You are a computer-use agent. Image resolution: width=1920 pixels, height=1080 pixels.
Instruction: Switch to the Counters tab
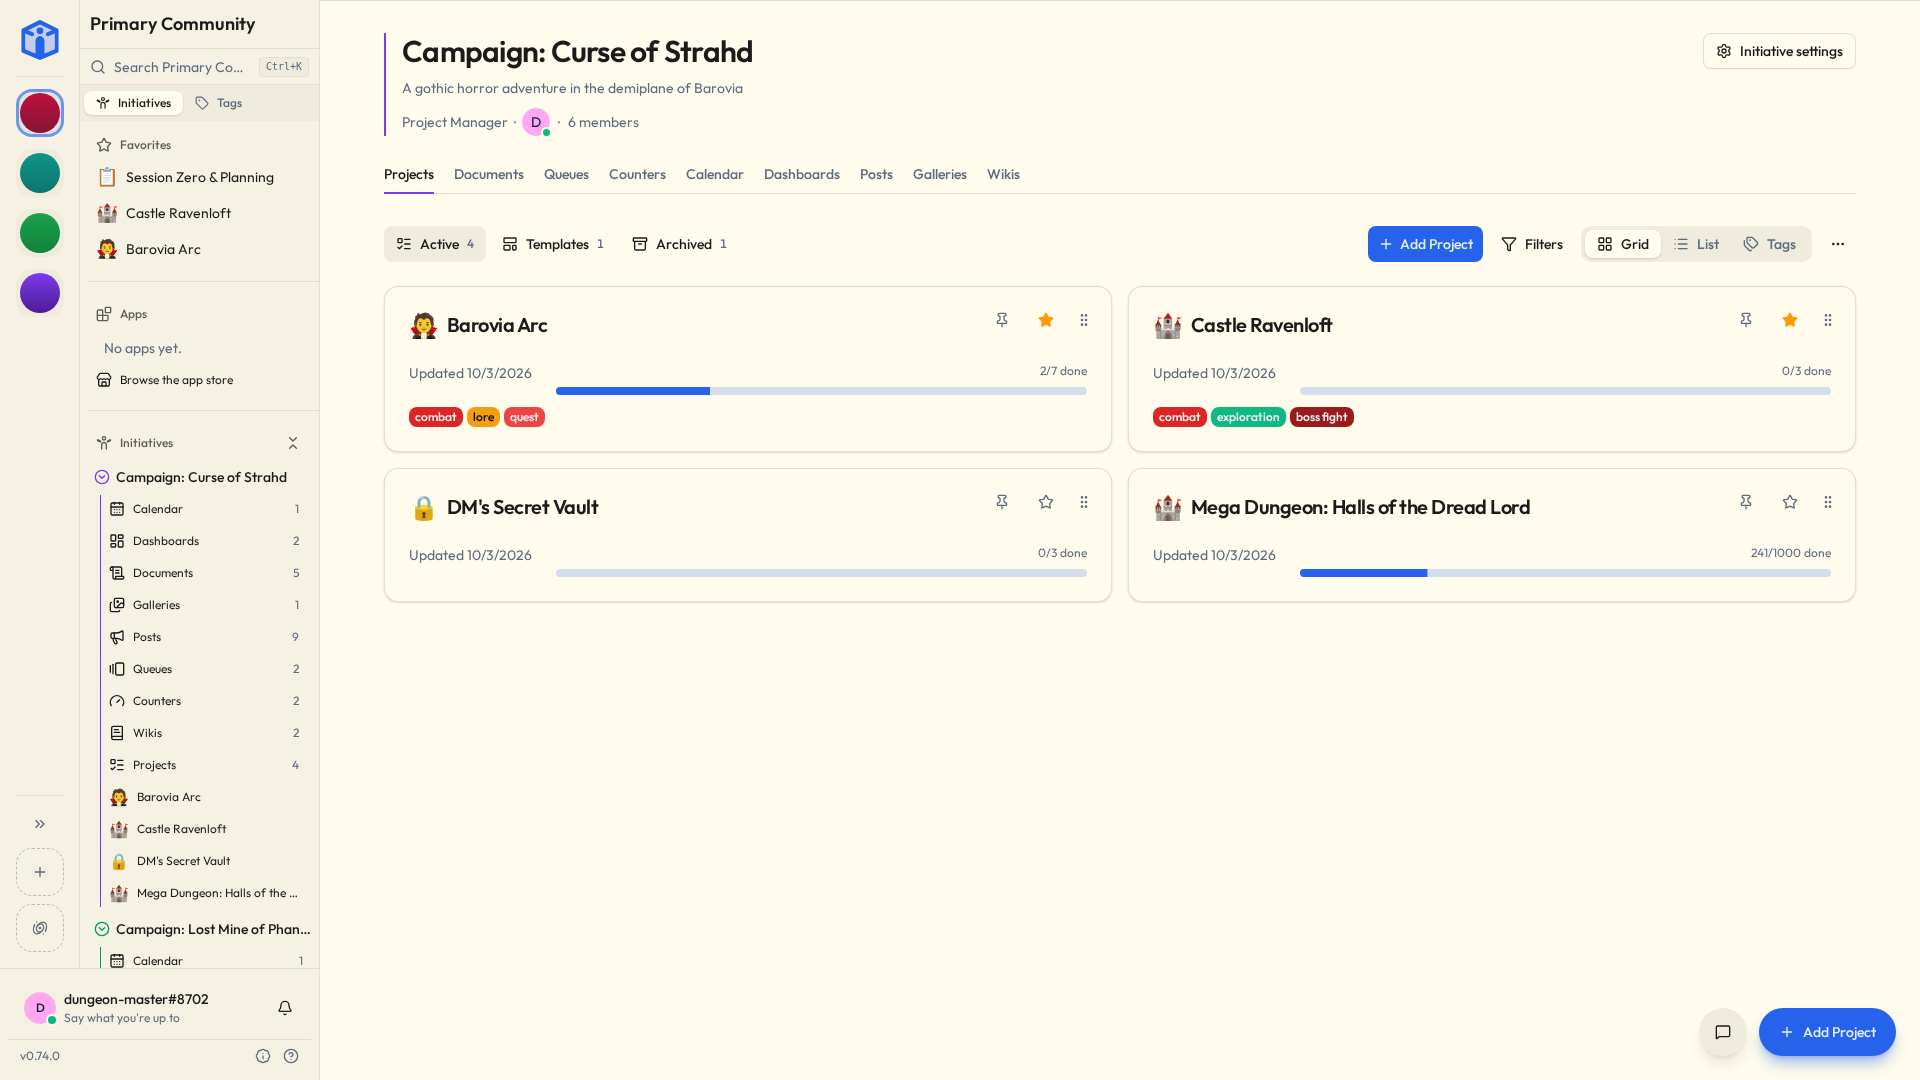click(637, 174)
